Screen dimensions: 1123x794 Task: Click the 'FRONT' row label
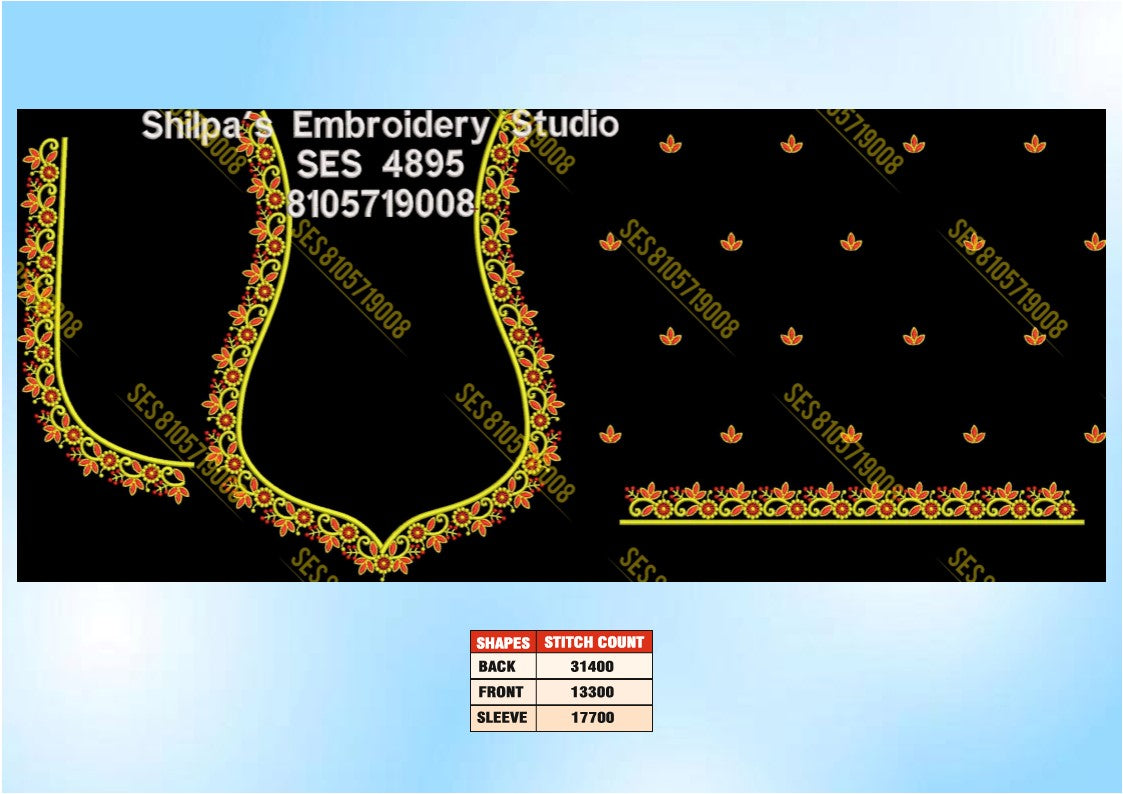[503, 692]
